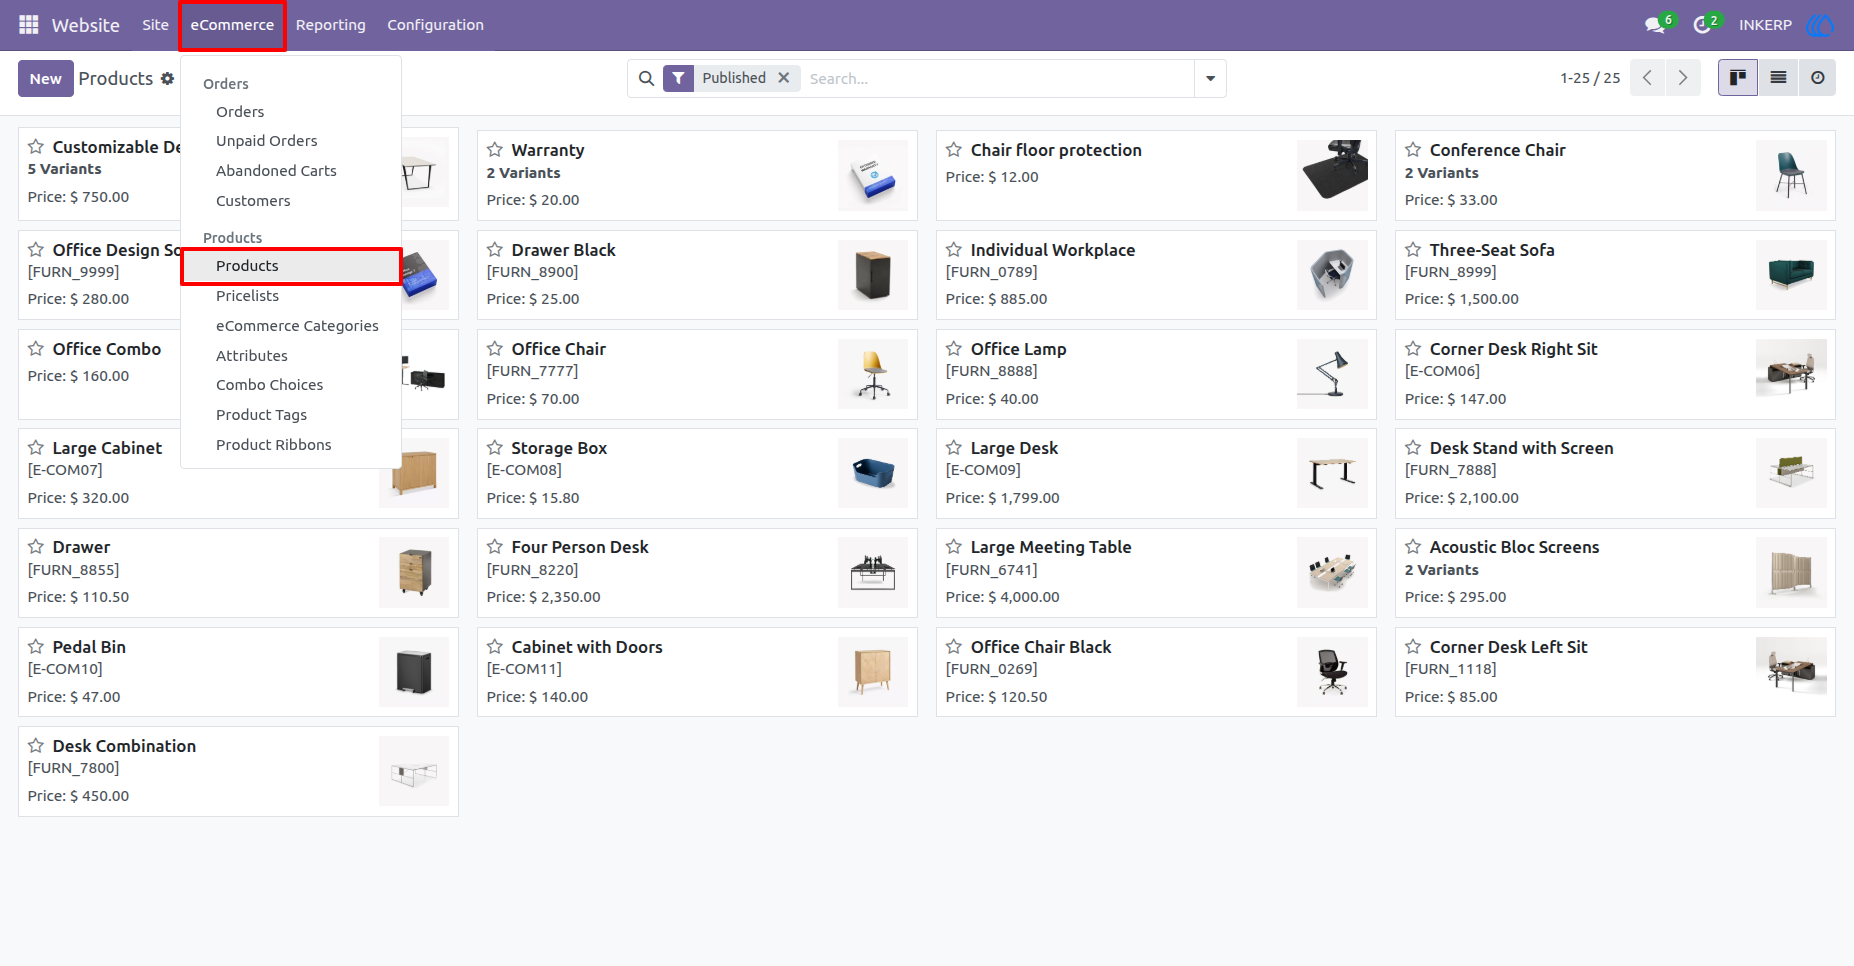Focus the Search input field

pyautogui.click(x=997, y=78)
